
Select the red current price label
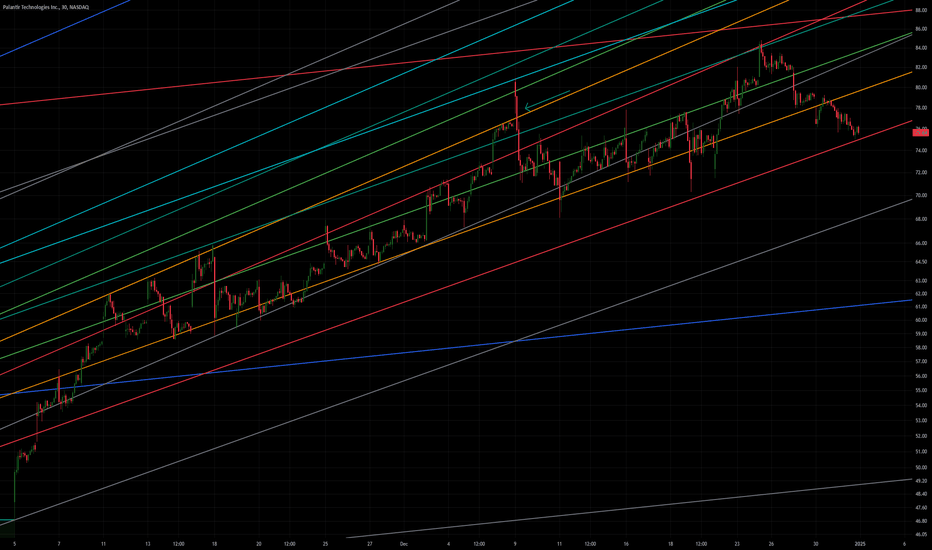coord(921,133)
